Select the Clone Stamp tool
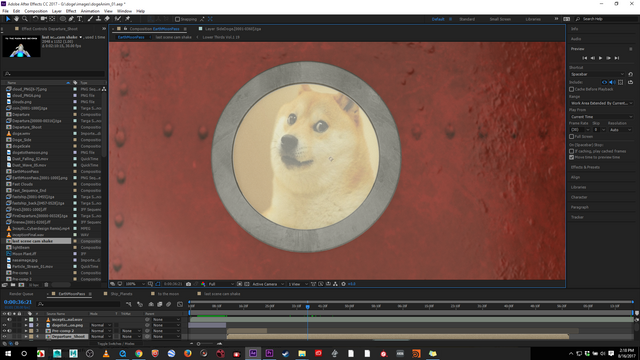The height and width of the screenshot is (360, 640). [x=98, y=19]
